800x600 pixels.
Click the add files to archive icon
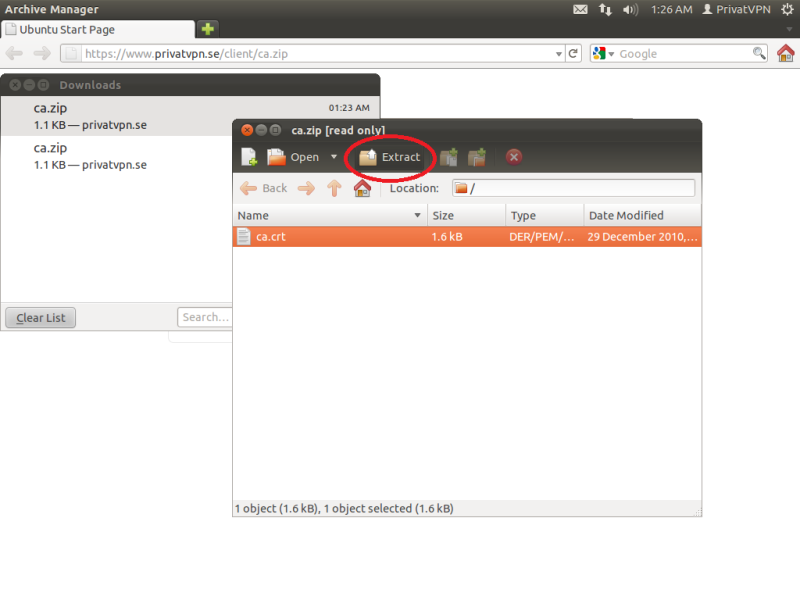tap(449, 157)
